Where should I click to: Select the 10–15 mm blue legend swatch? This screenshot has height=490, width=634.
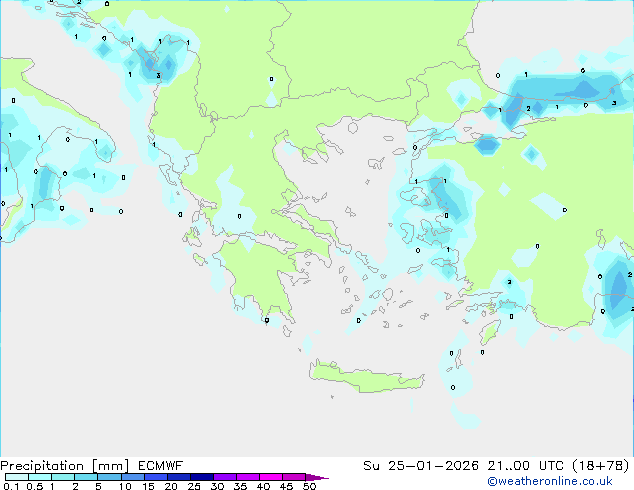point(134,478)
